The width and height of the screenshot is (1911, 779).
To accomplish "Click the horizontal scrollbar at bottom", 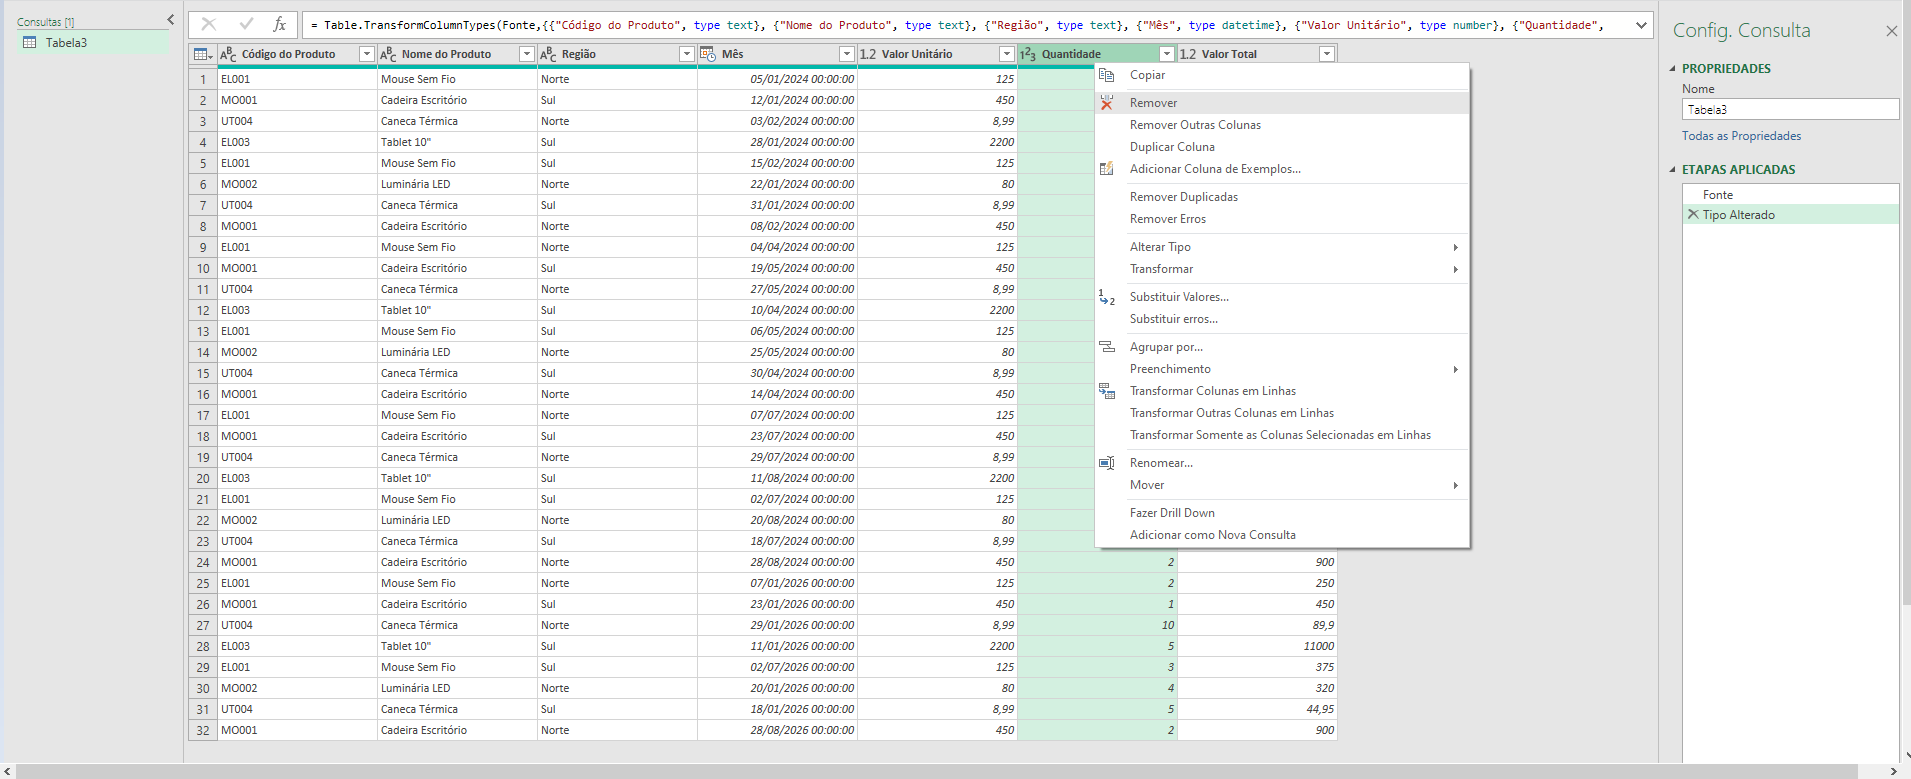I will [937, 771].
